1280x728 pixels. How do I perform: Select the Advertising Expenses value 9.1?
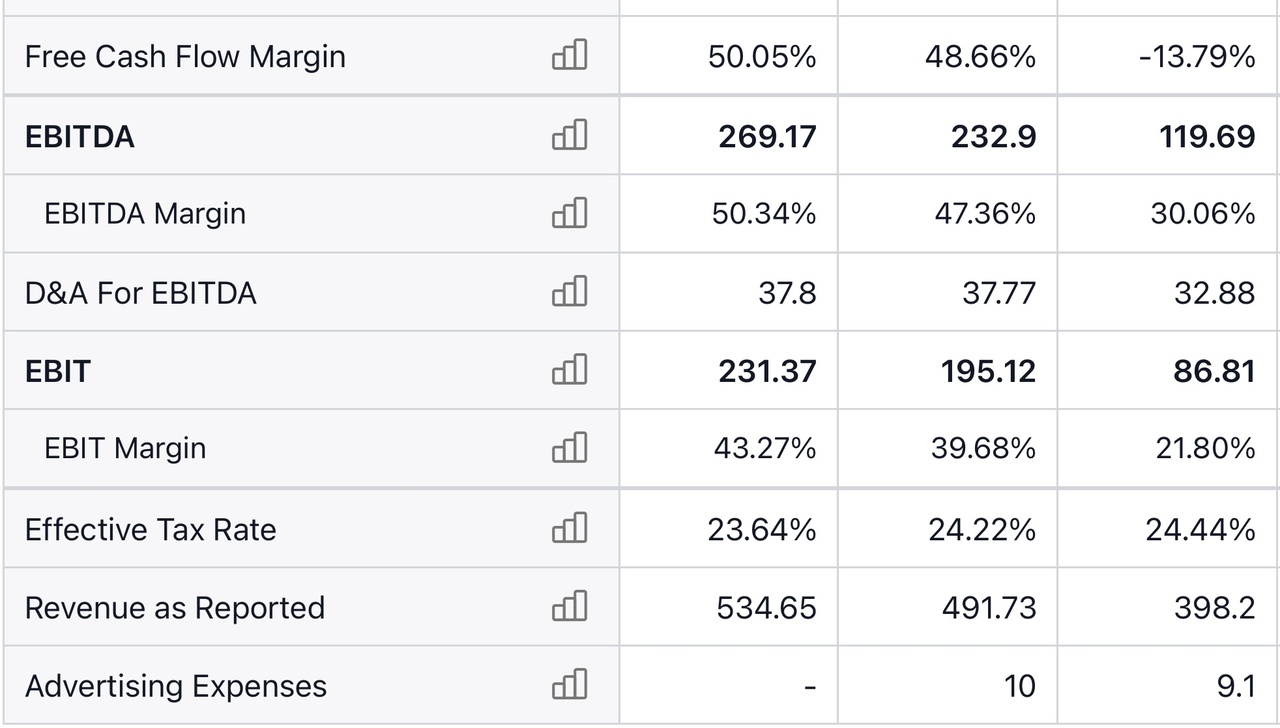tap(1236, 687)
